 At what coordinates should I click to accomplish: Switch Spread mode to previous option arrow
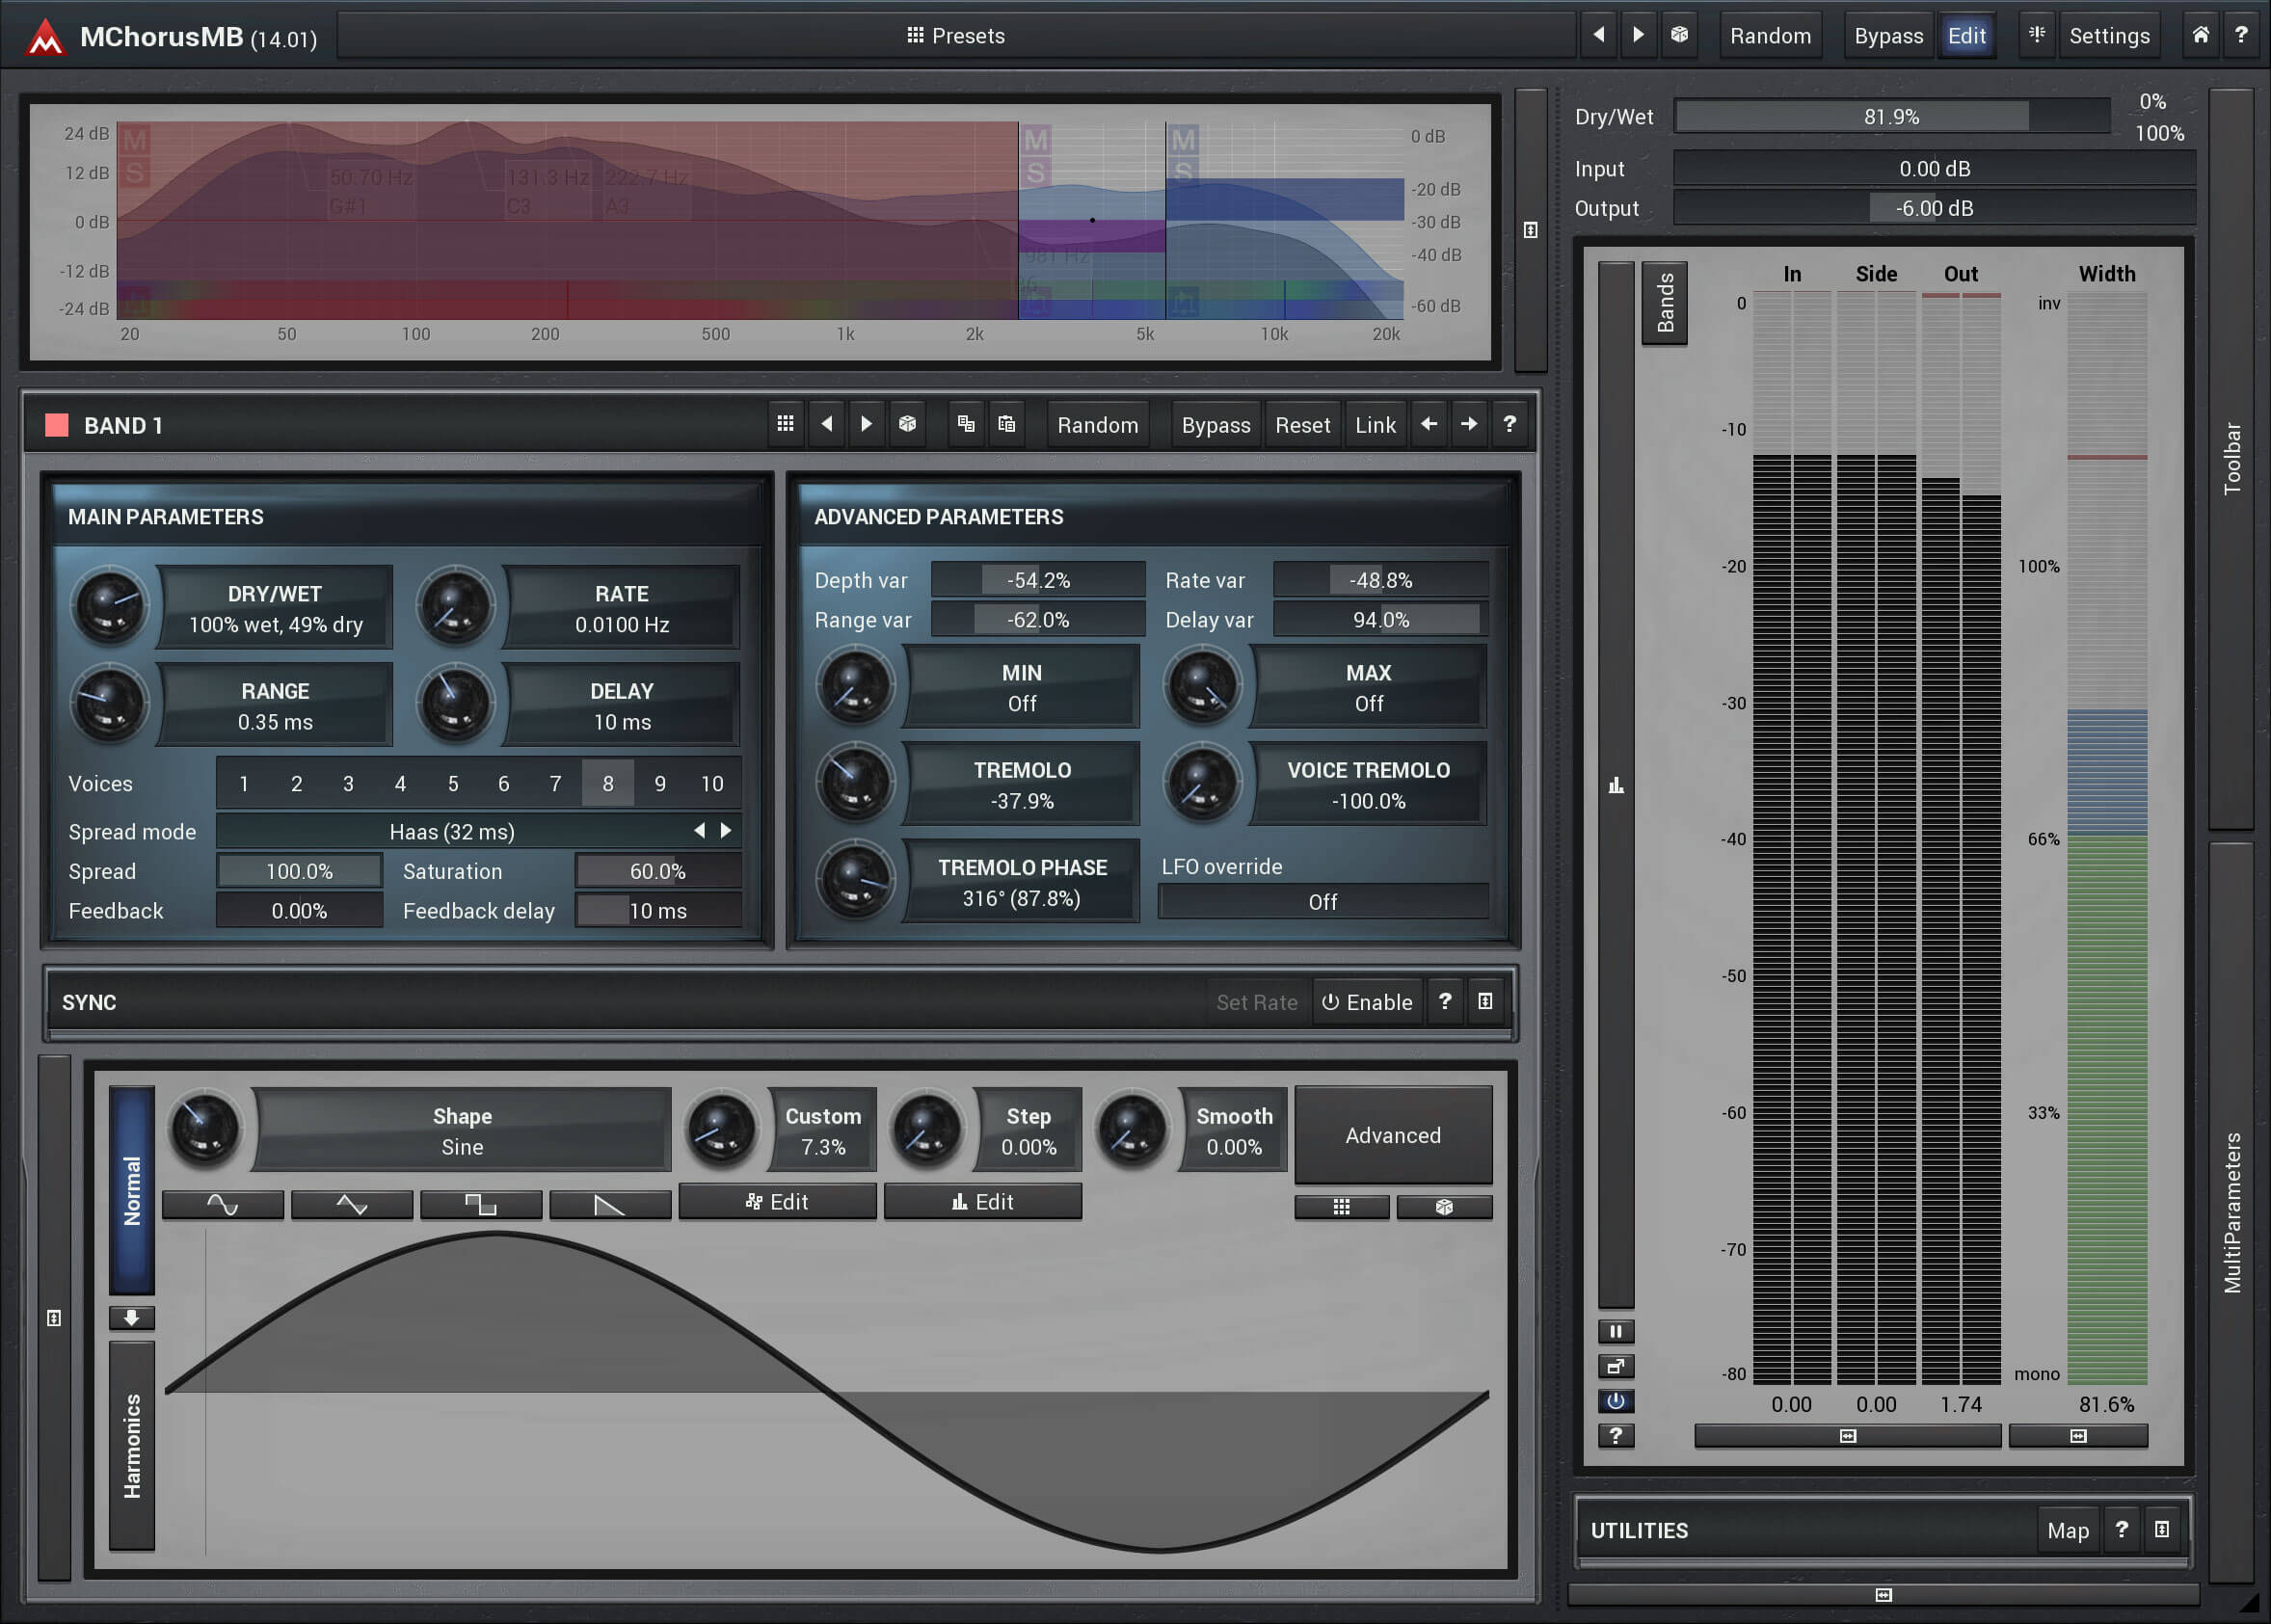699,830
